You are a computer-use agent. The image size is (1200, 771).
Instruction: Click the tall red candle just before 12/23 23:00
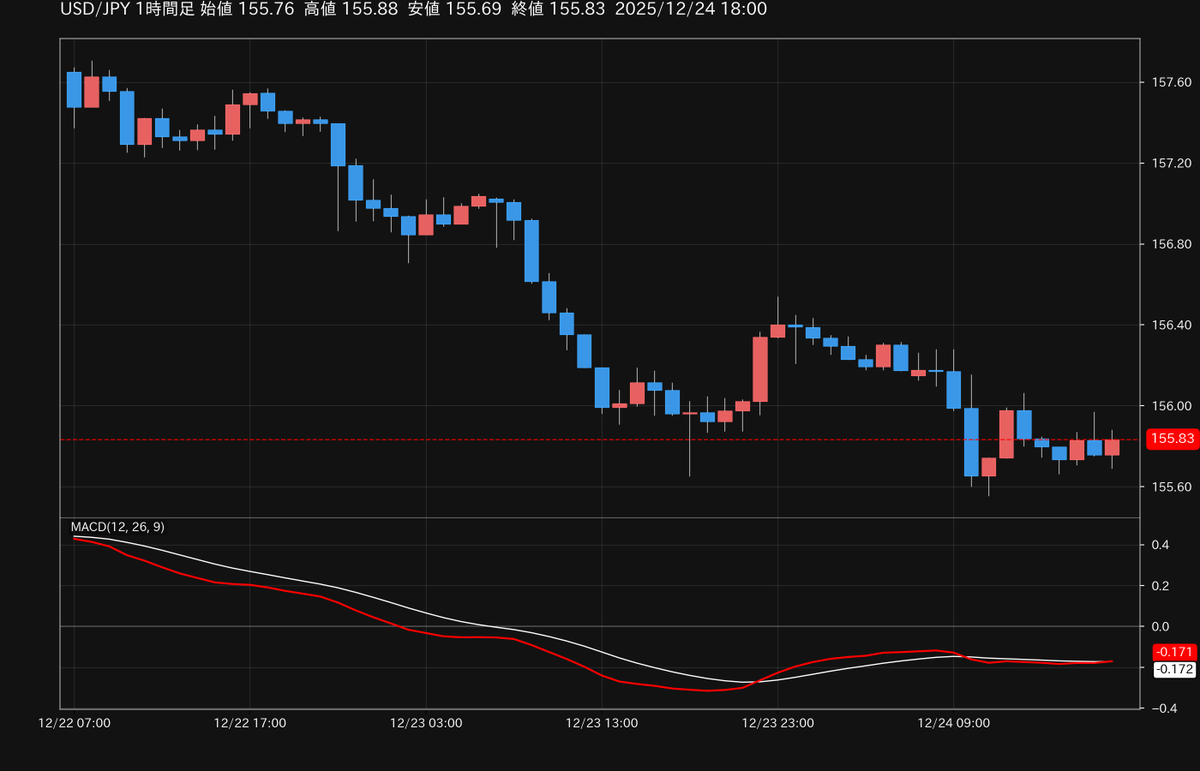[x=760, y=369]
